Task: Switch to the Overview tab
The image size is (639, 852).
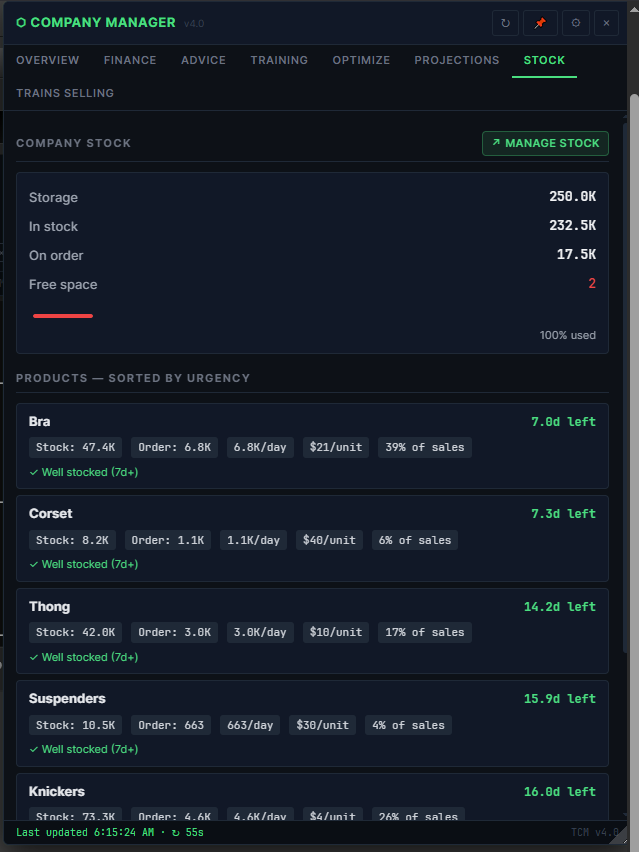Action: pyautogui.click(x=48, y=60)
